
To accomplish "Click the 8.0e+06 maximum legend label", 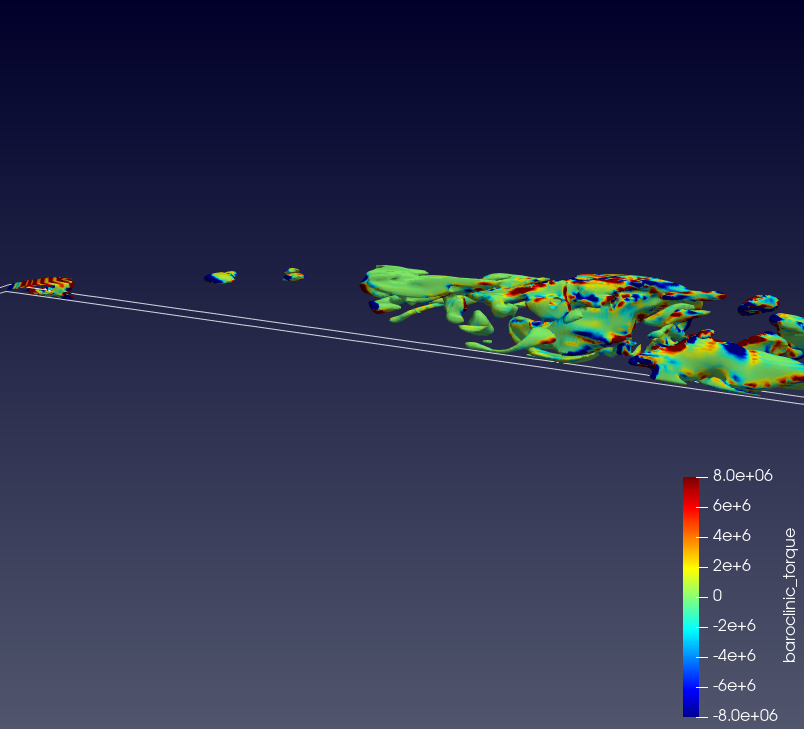I will 741,476.
